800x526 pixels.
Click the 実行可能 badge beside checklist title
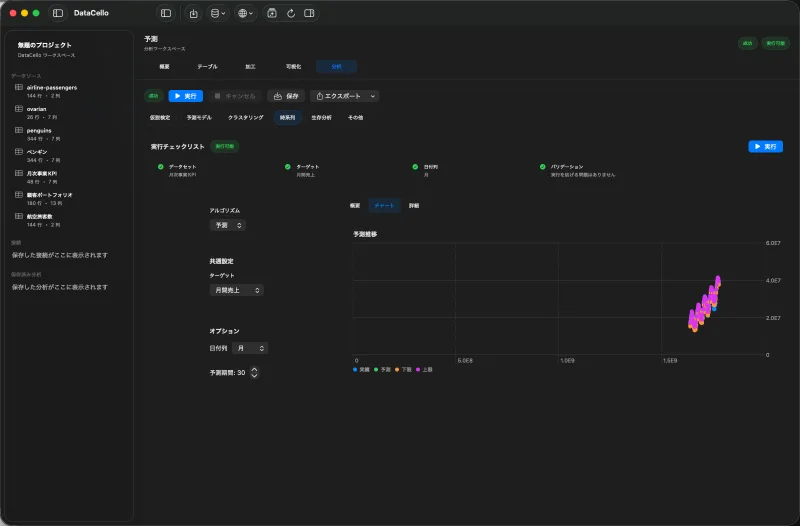[x=224, y=146]
